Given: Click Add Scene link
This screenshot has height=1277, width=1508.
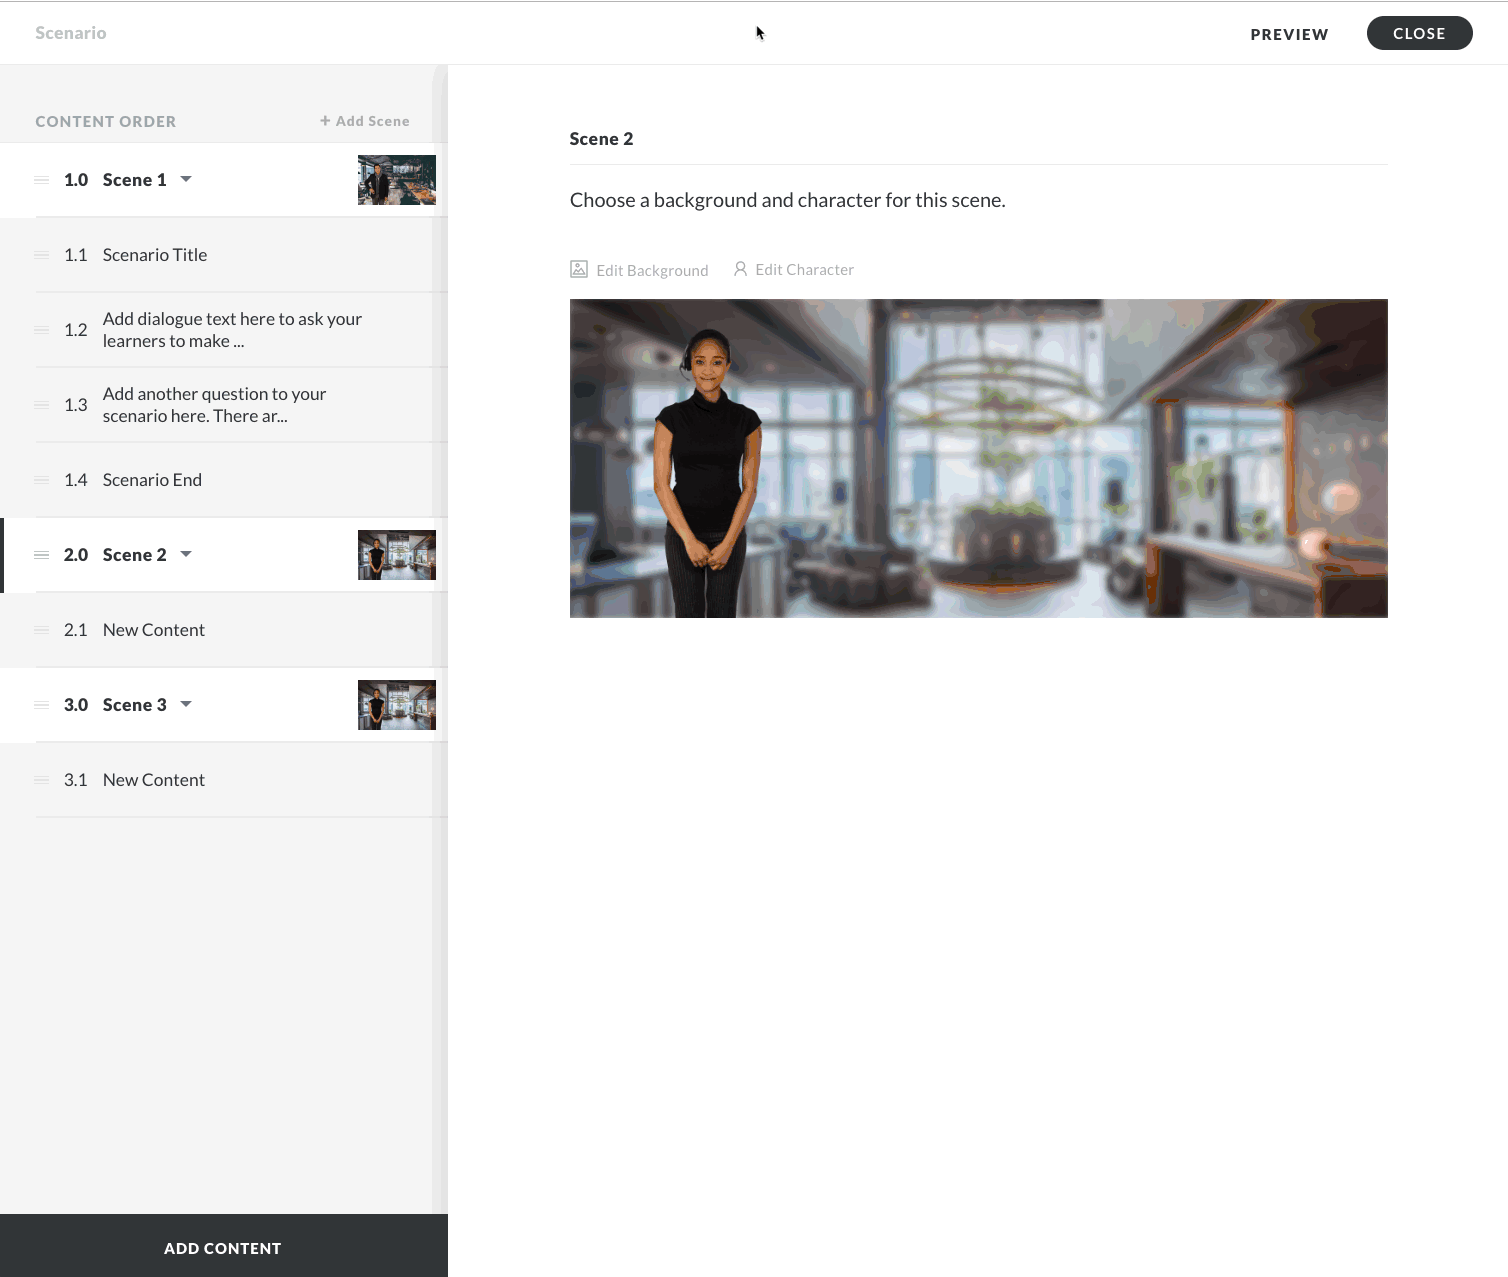Looking at the screenshot, I should [365, 121].
